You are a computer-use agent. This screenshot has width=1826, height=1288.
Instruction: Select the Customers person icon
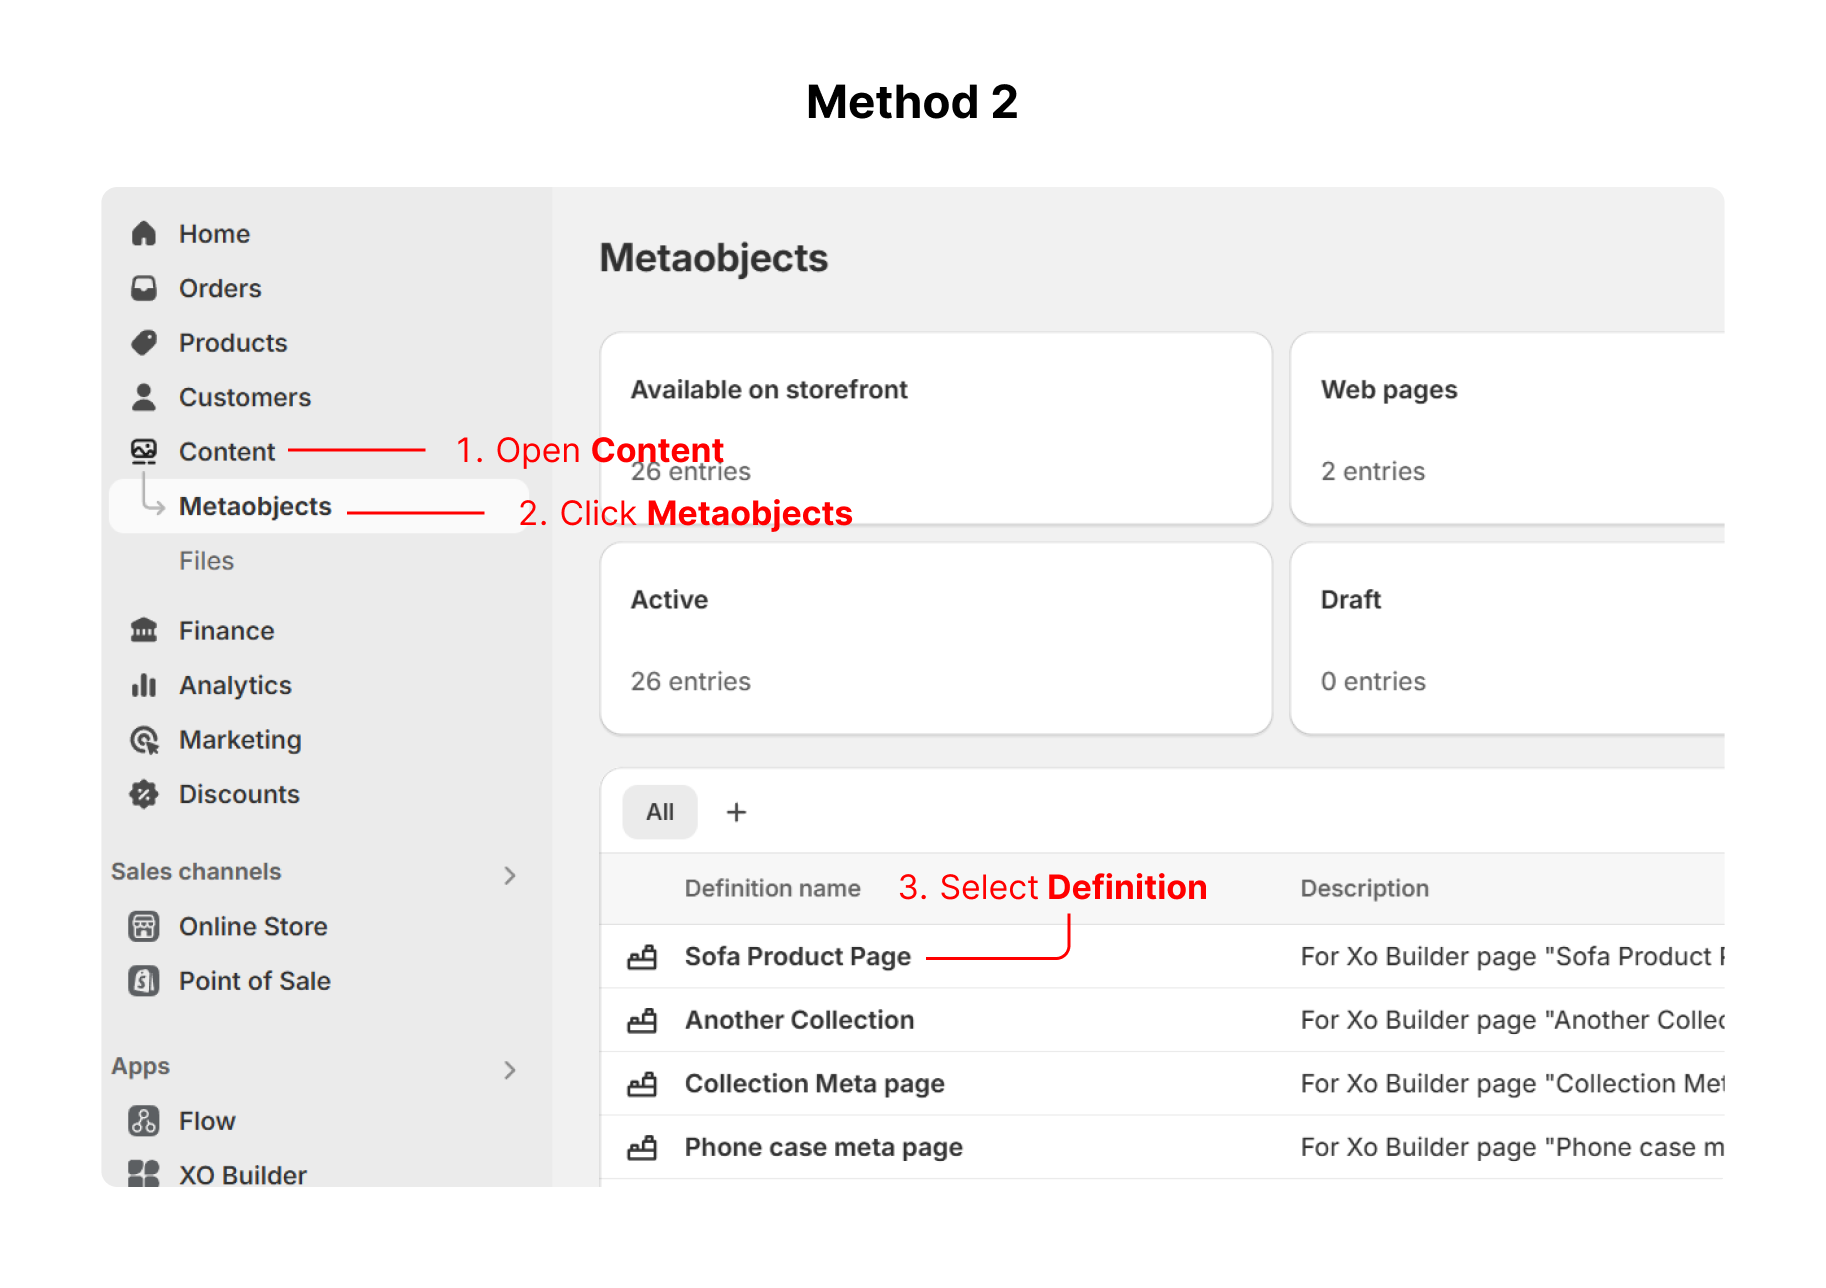click(144, 397)
